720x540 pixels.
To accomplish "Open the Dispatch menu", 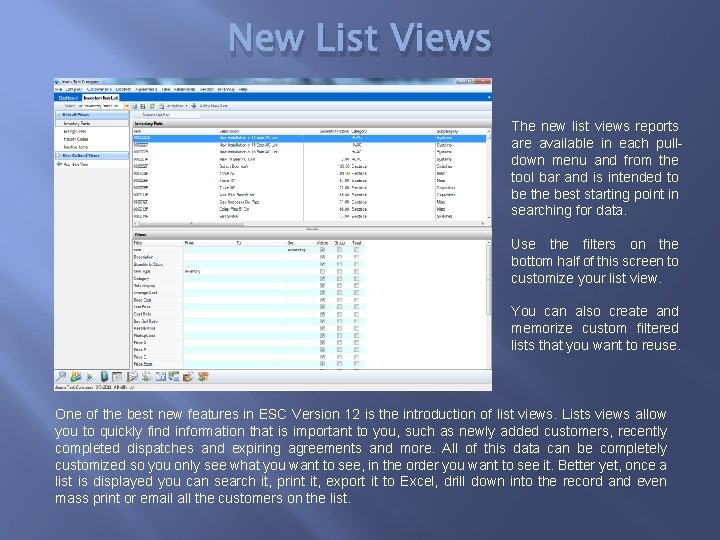I will (124, 90).
